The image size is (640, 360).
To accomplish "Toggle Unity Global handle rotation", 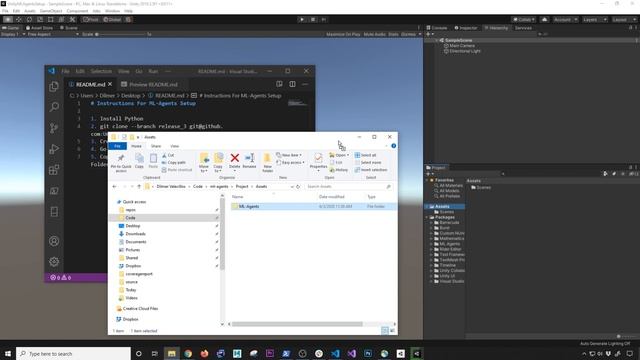I will click(112, 20).
